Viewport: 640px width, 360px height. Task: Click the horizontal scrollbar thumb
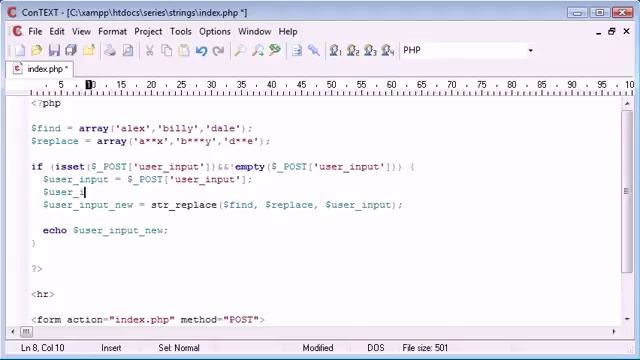pyautogui.click(x=26, y=332)
